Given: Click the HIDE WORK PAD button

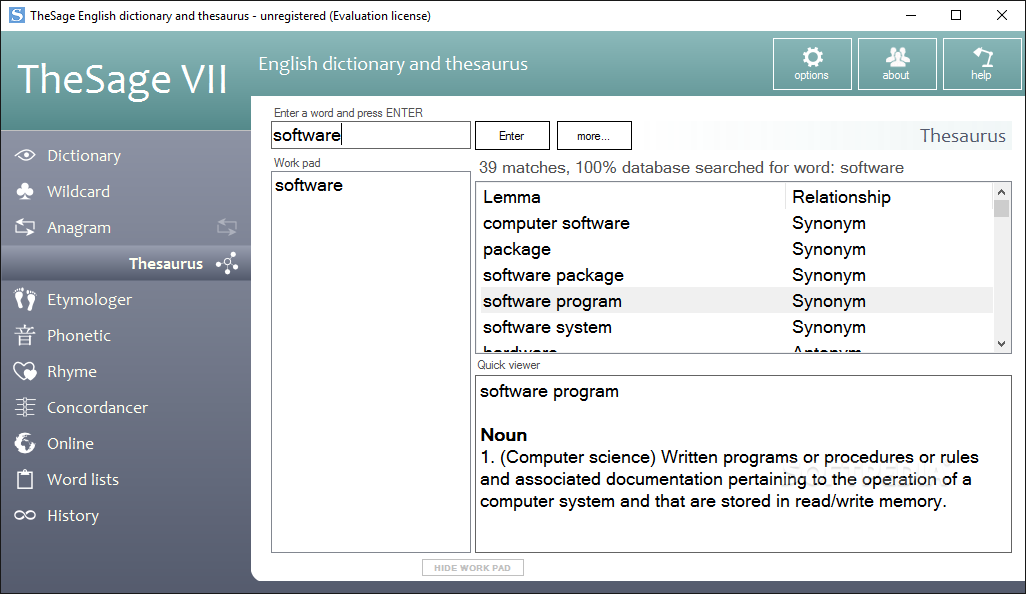Looking at the screenshot, I should [x=472, y=568].
